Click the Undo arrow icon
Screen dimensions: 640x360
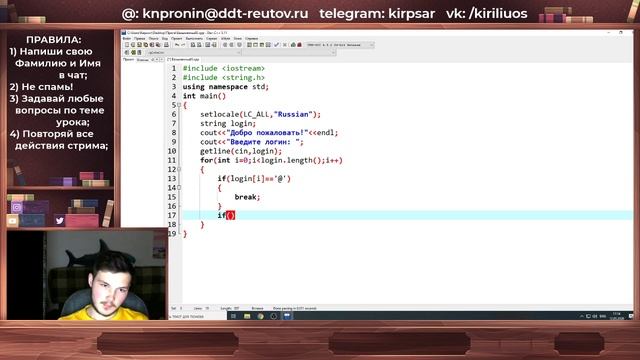click(177, 45)
